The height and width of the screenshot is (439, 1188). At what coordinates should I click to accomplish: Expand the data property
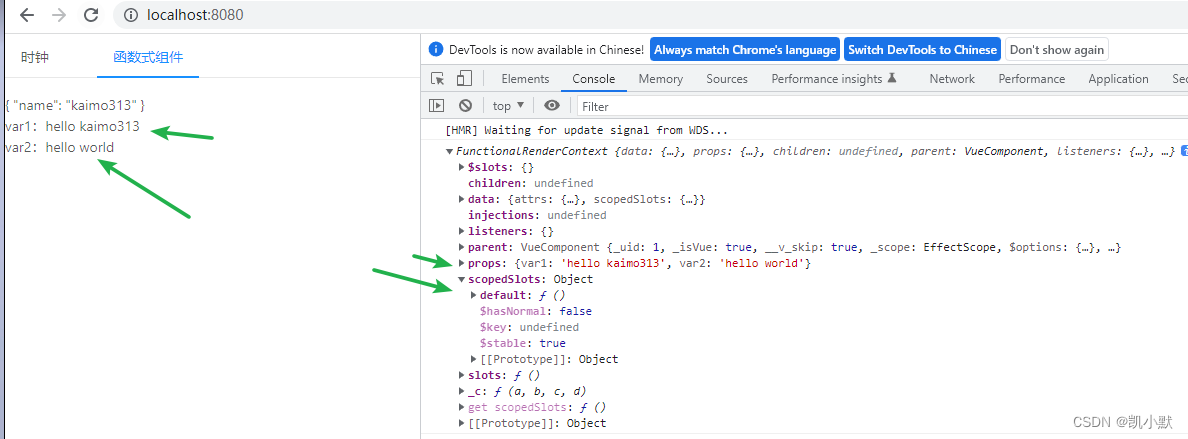tap(462, 199)
